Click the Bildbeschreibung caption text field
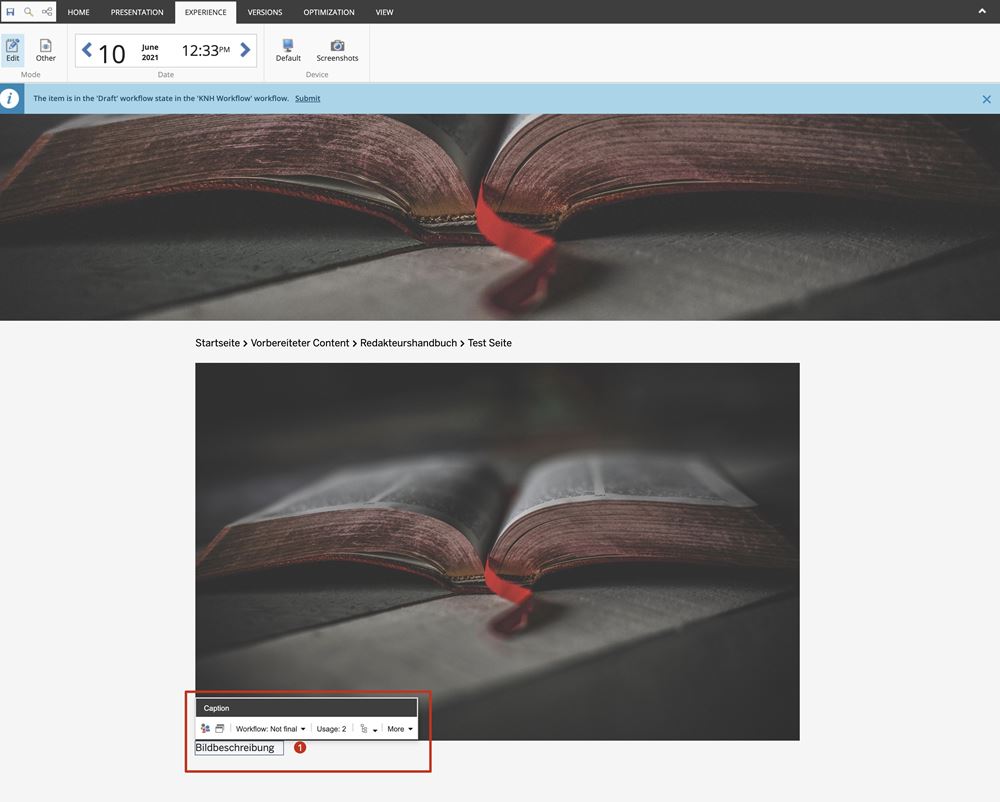 click(239, 748)
